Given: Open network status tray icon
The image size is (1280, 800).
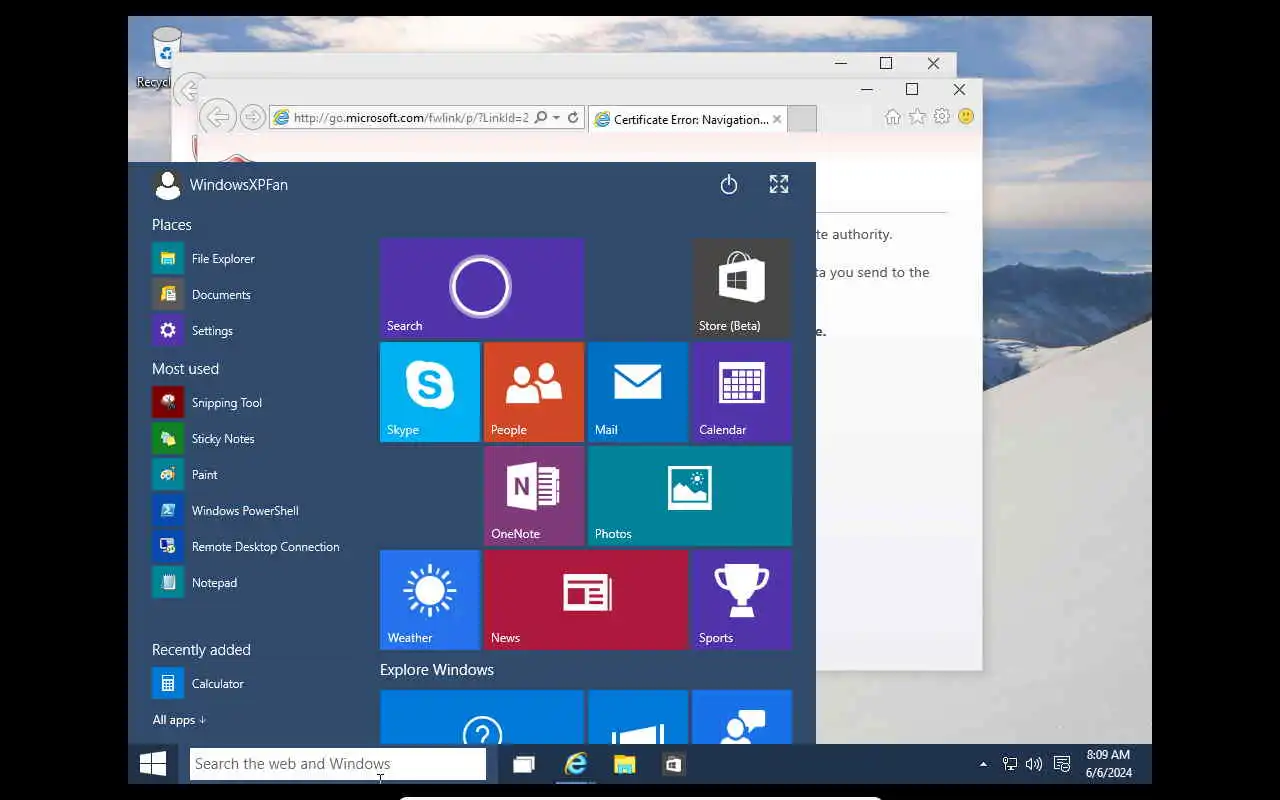Looking at the screenshot, I should point(1010,764).
